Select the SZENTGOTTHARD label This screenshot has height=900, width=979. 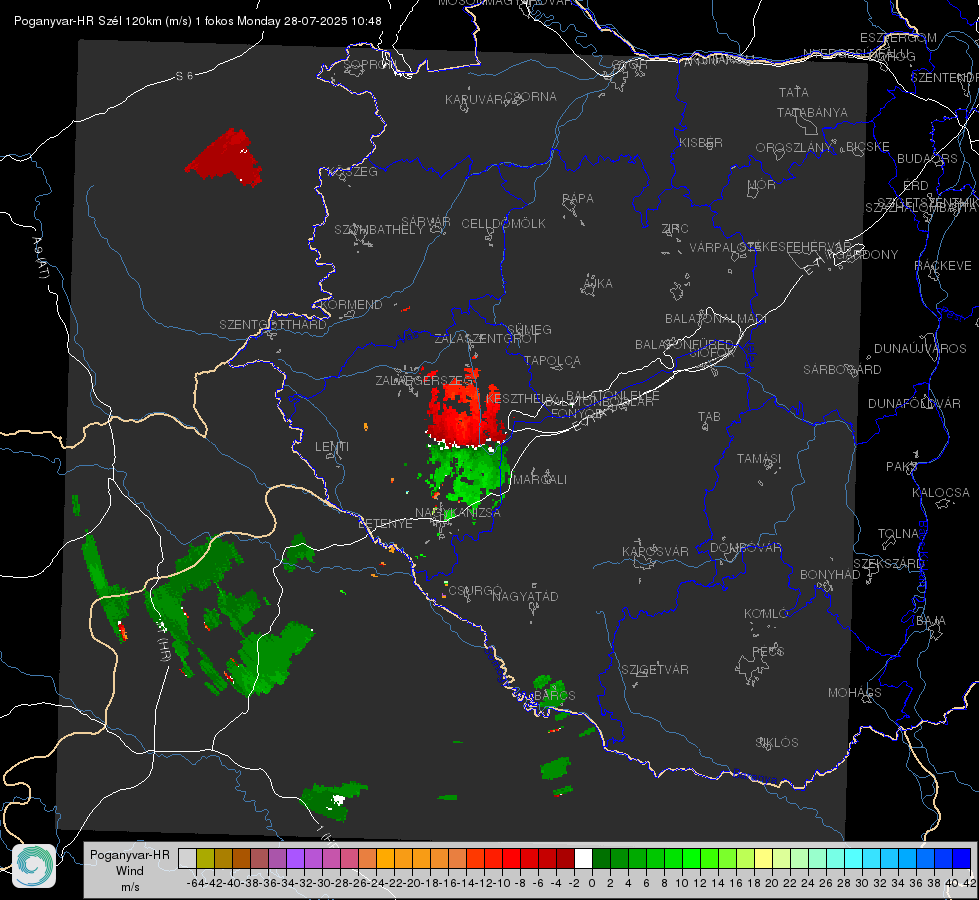tap(273, 325)
